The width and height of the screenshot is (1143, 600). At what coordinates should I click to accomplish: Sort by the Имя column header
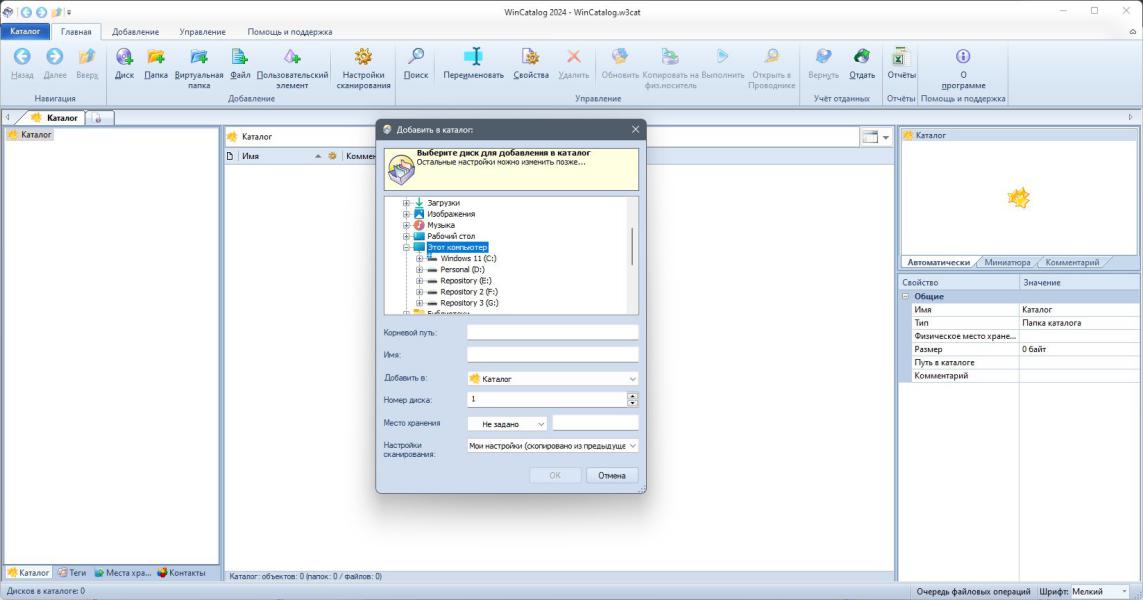[281, 156]
